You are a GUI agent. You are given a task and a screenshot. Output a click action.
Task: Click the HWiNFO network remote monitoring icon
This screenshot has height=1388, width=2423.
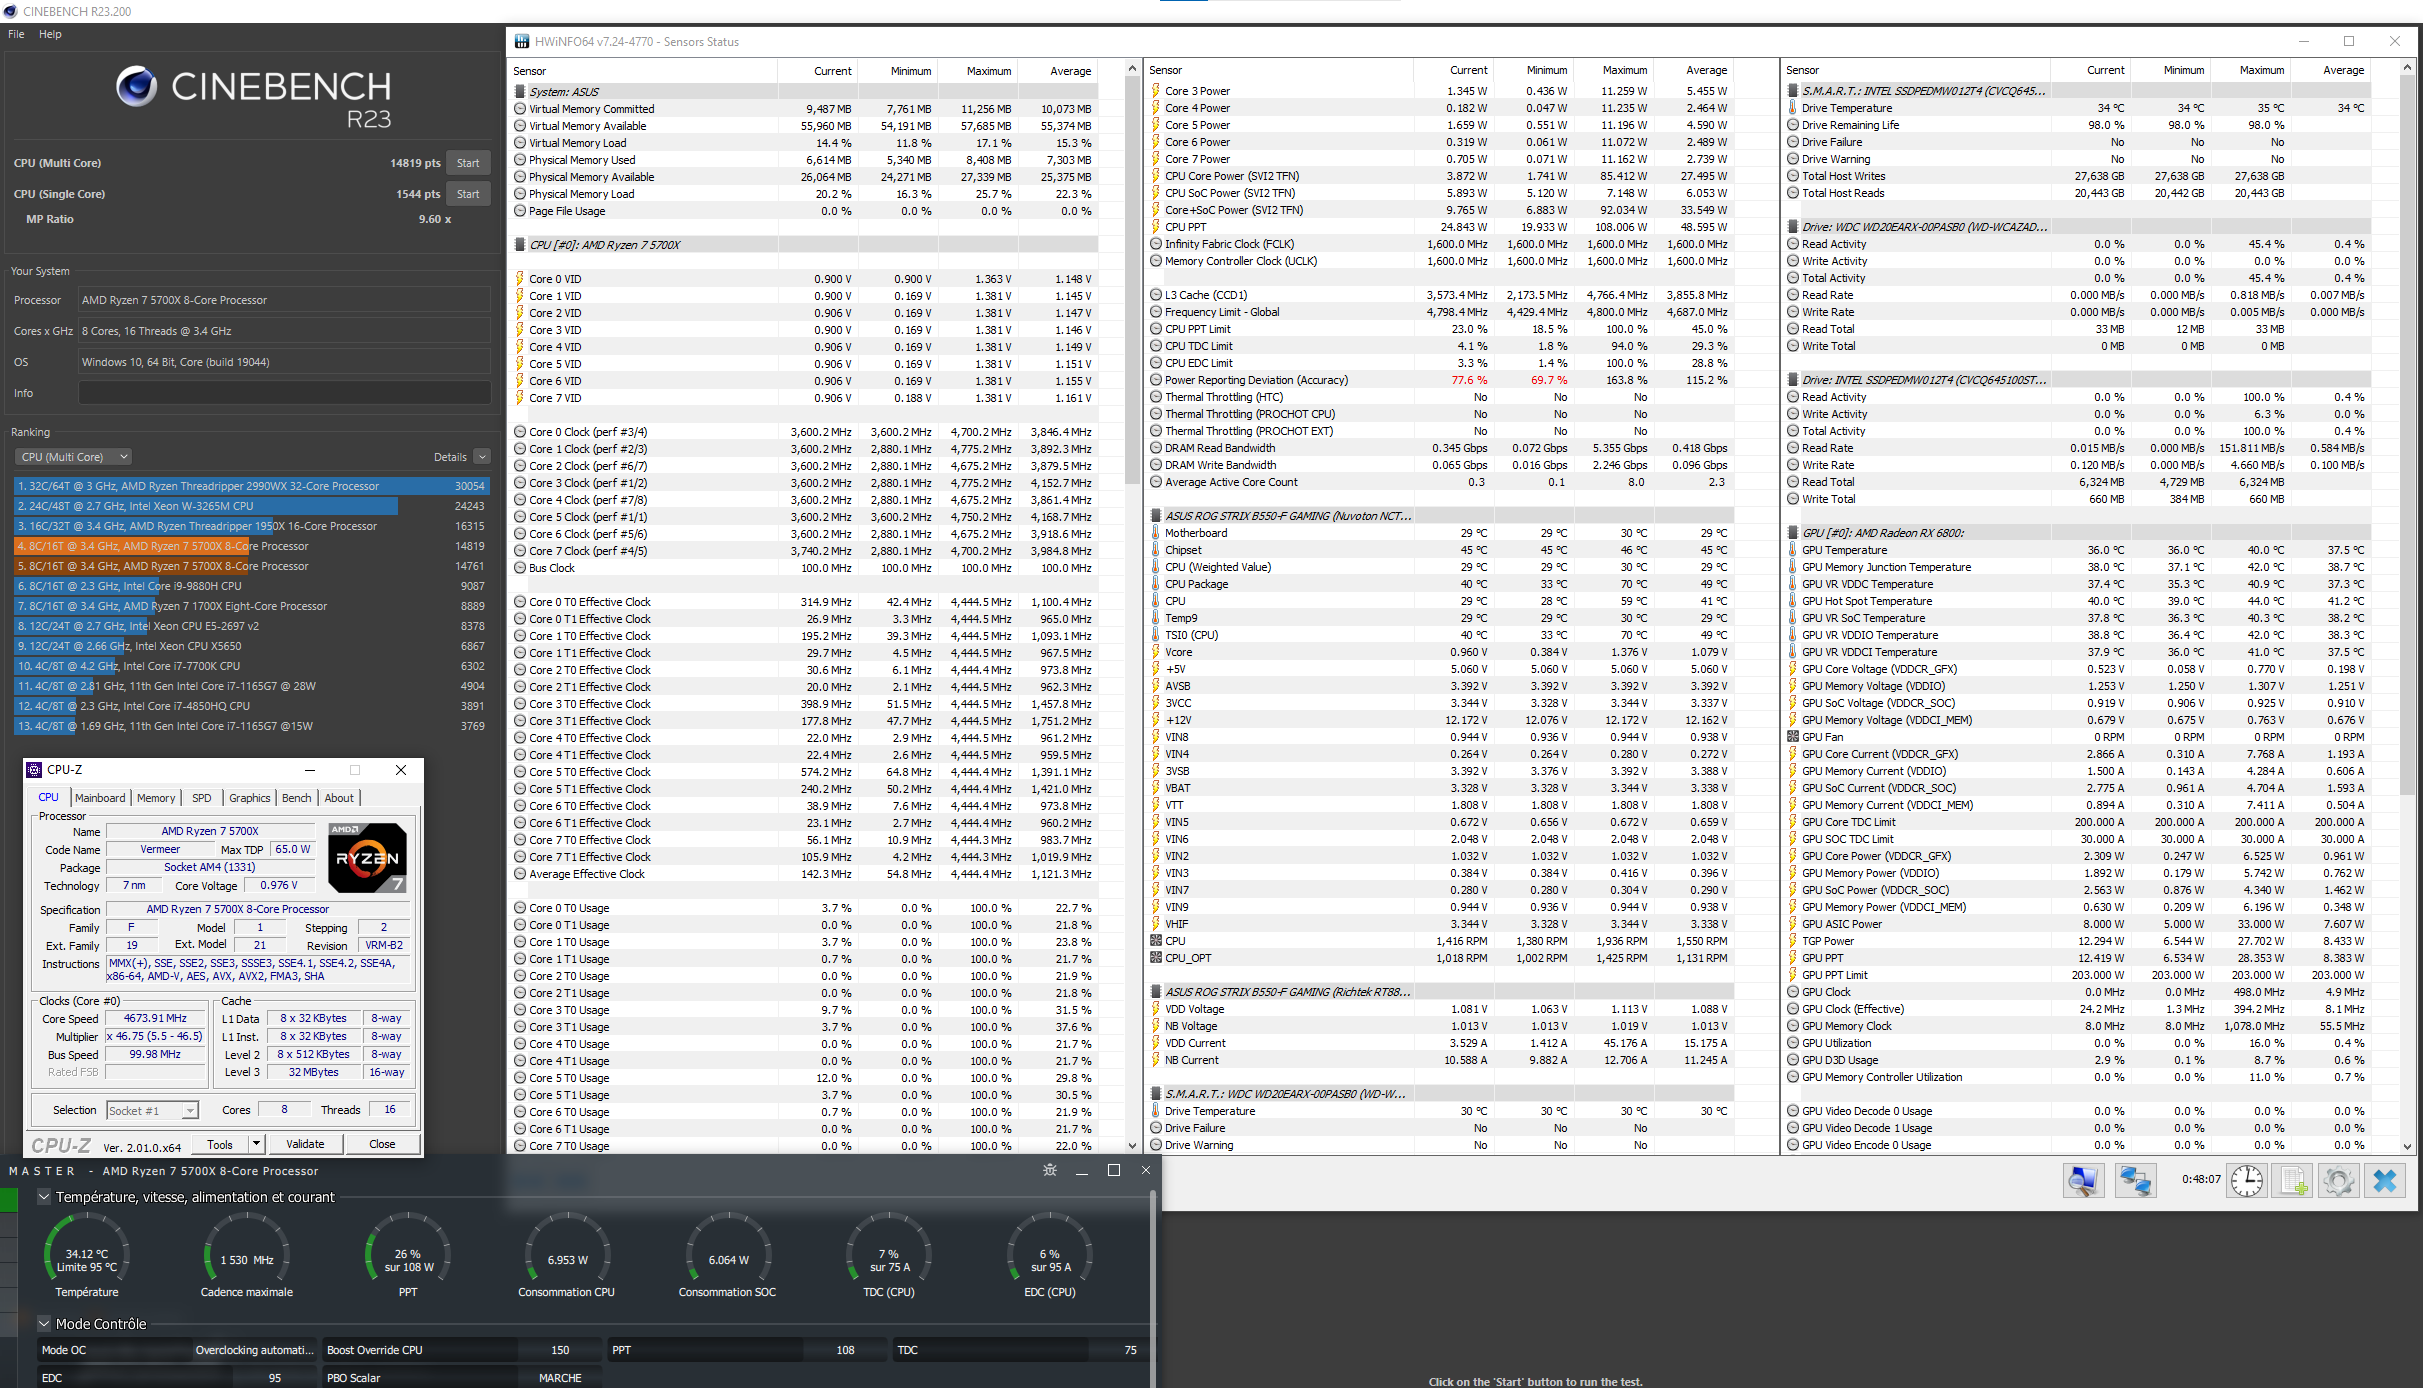pyautogui.click(x=2135, y=1181)
